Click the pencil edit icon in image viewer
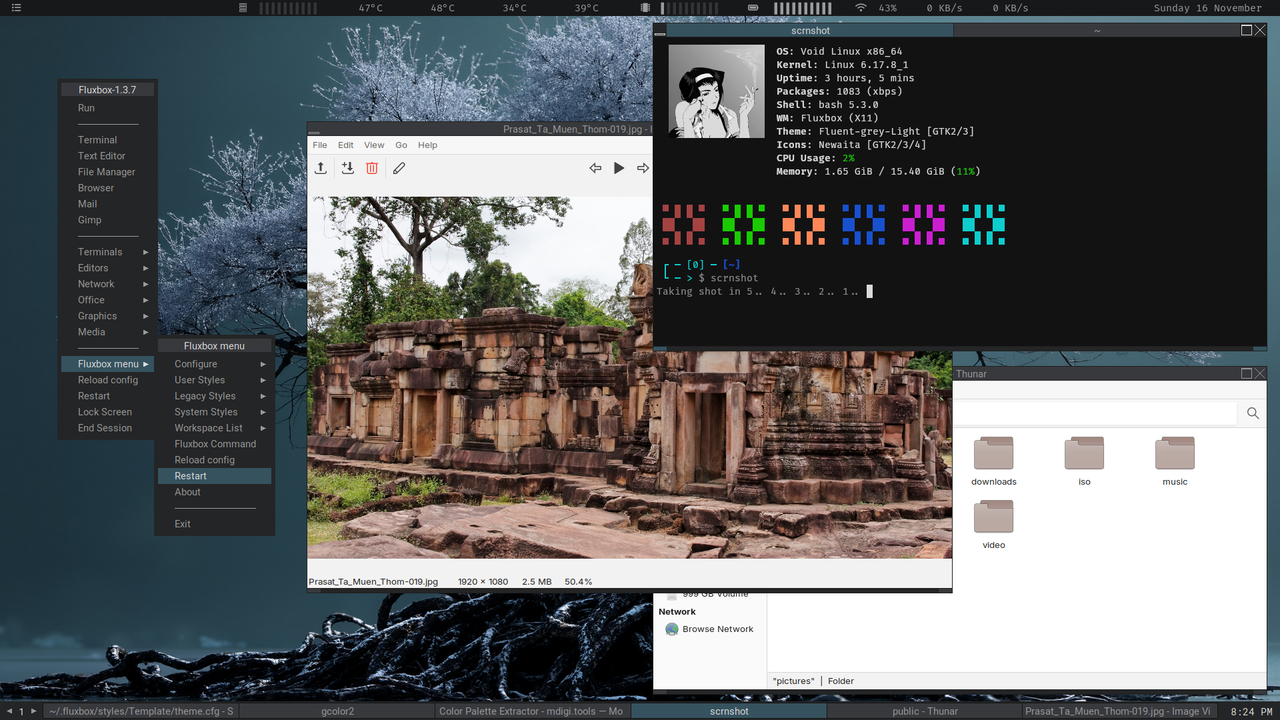 (x=399, y=168)
